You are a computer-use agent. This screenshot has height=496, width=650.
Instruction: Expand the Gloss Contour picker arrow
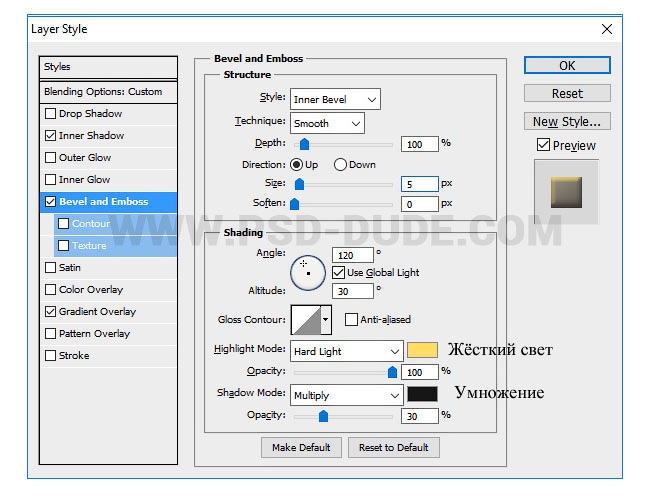(x=326, y=319)
